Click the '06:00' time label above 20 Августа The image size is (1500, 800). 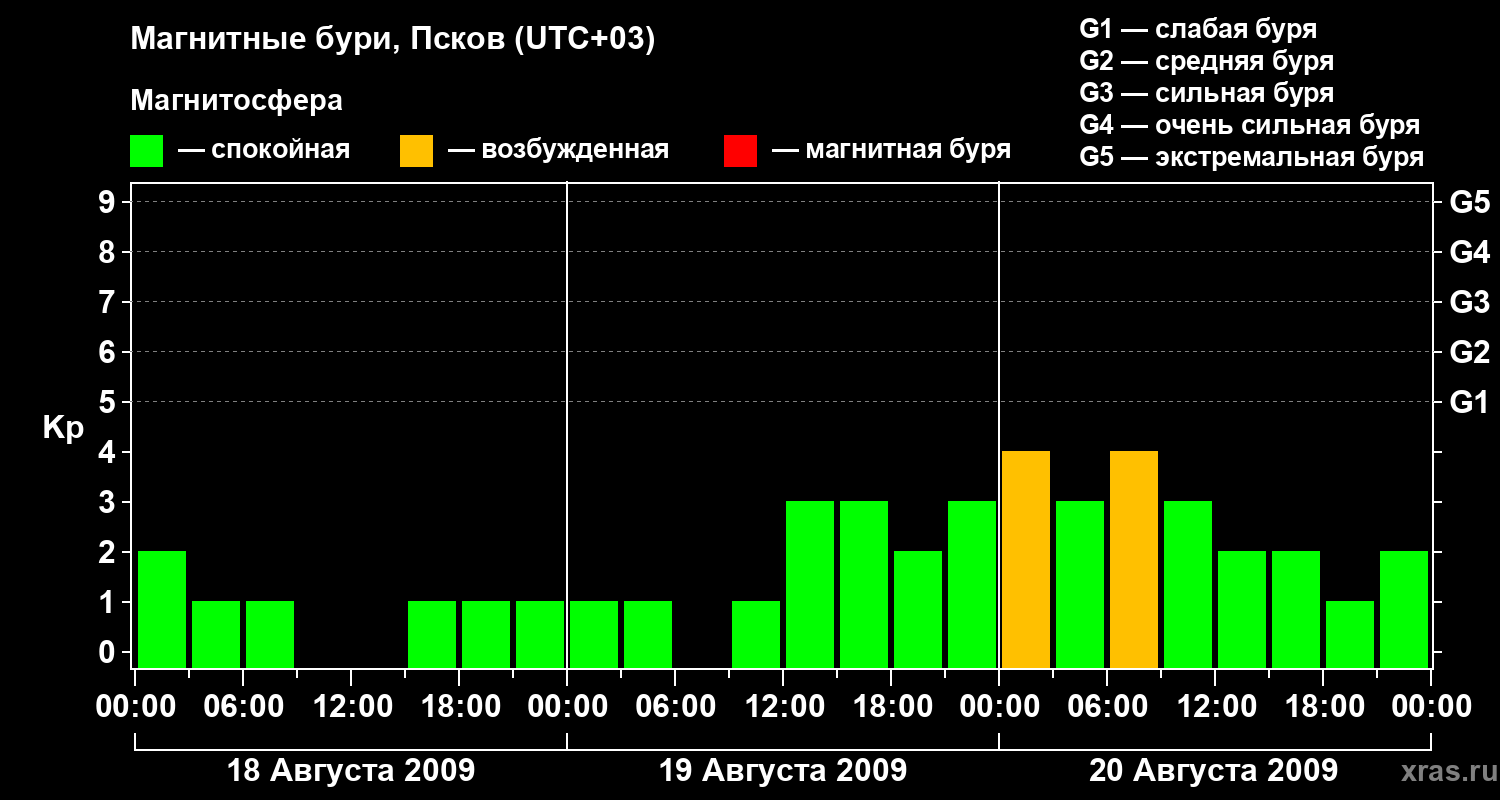(x=1107, y=707)
